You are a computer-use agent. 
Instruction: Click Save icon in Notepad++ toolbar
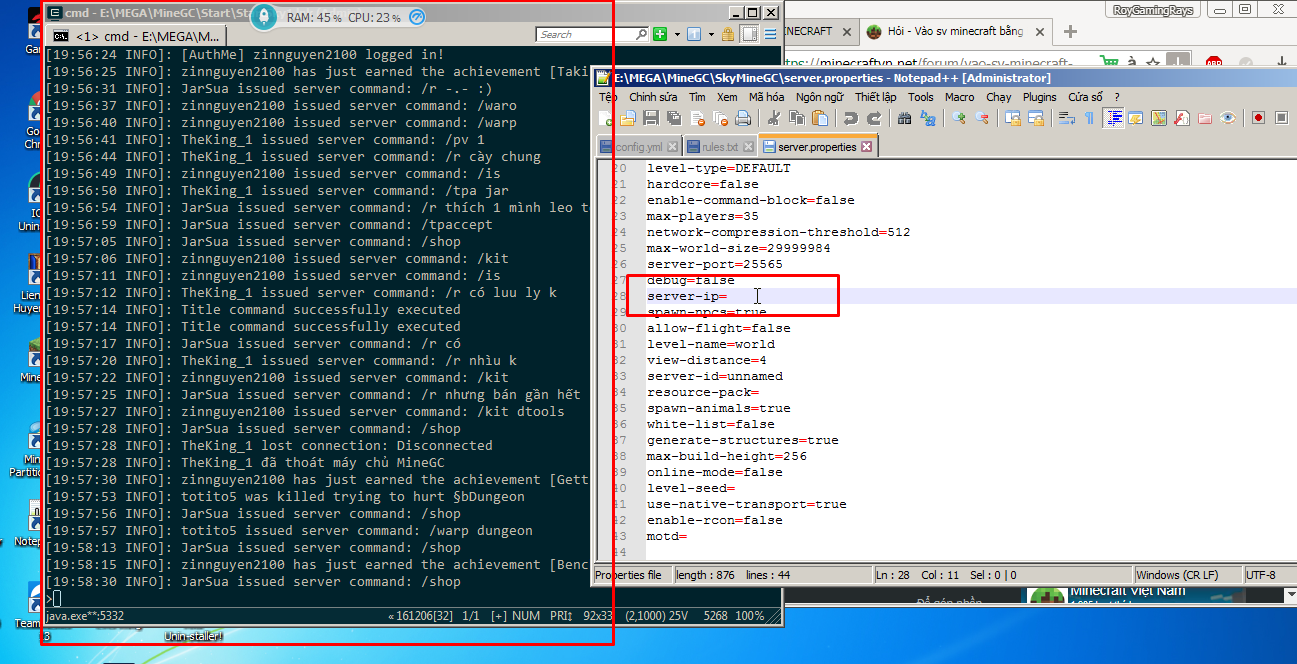651,118
